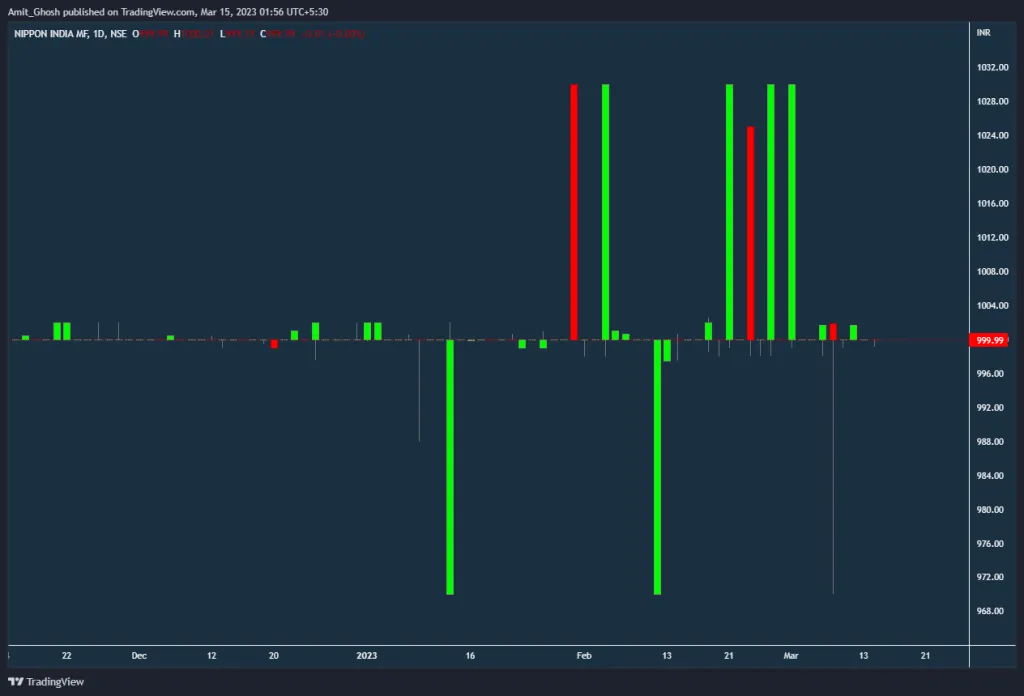The width and height of the screenshot is (1024, 696).
Task: Click the open price value in legend
Action: click(153, 34)
